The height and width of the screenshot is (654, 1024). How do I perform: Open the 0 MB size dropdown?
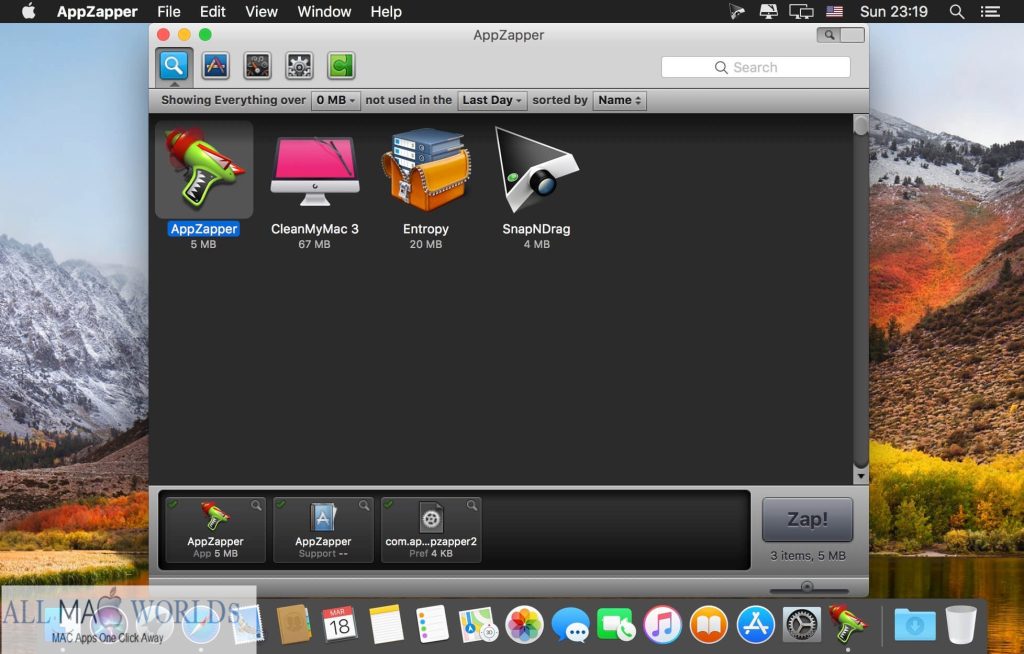(336, 100)
